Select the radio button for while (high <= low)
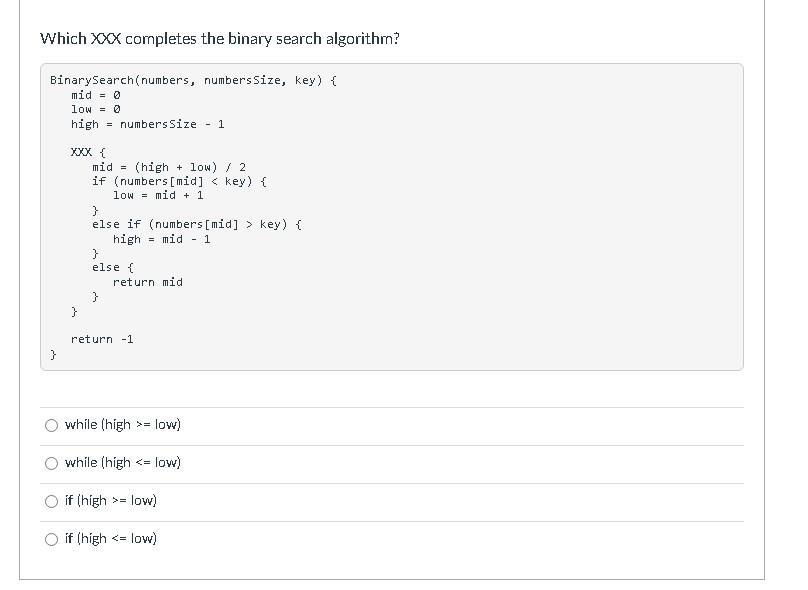This screenshot has height=590, width=808. pyautogui.click(x=52, y=463)
